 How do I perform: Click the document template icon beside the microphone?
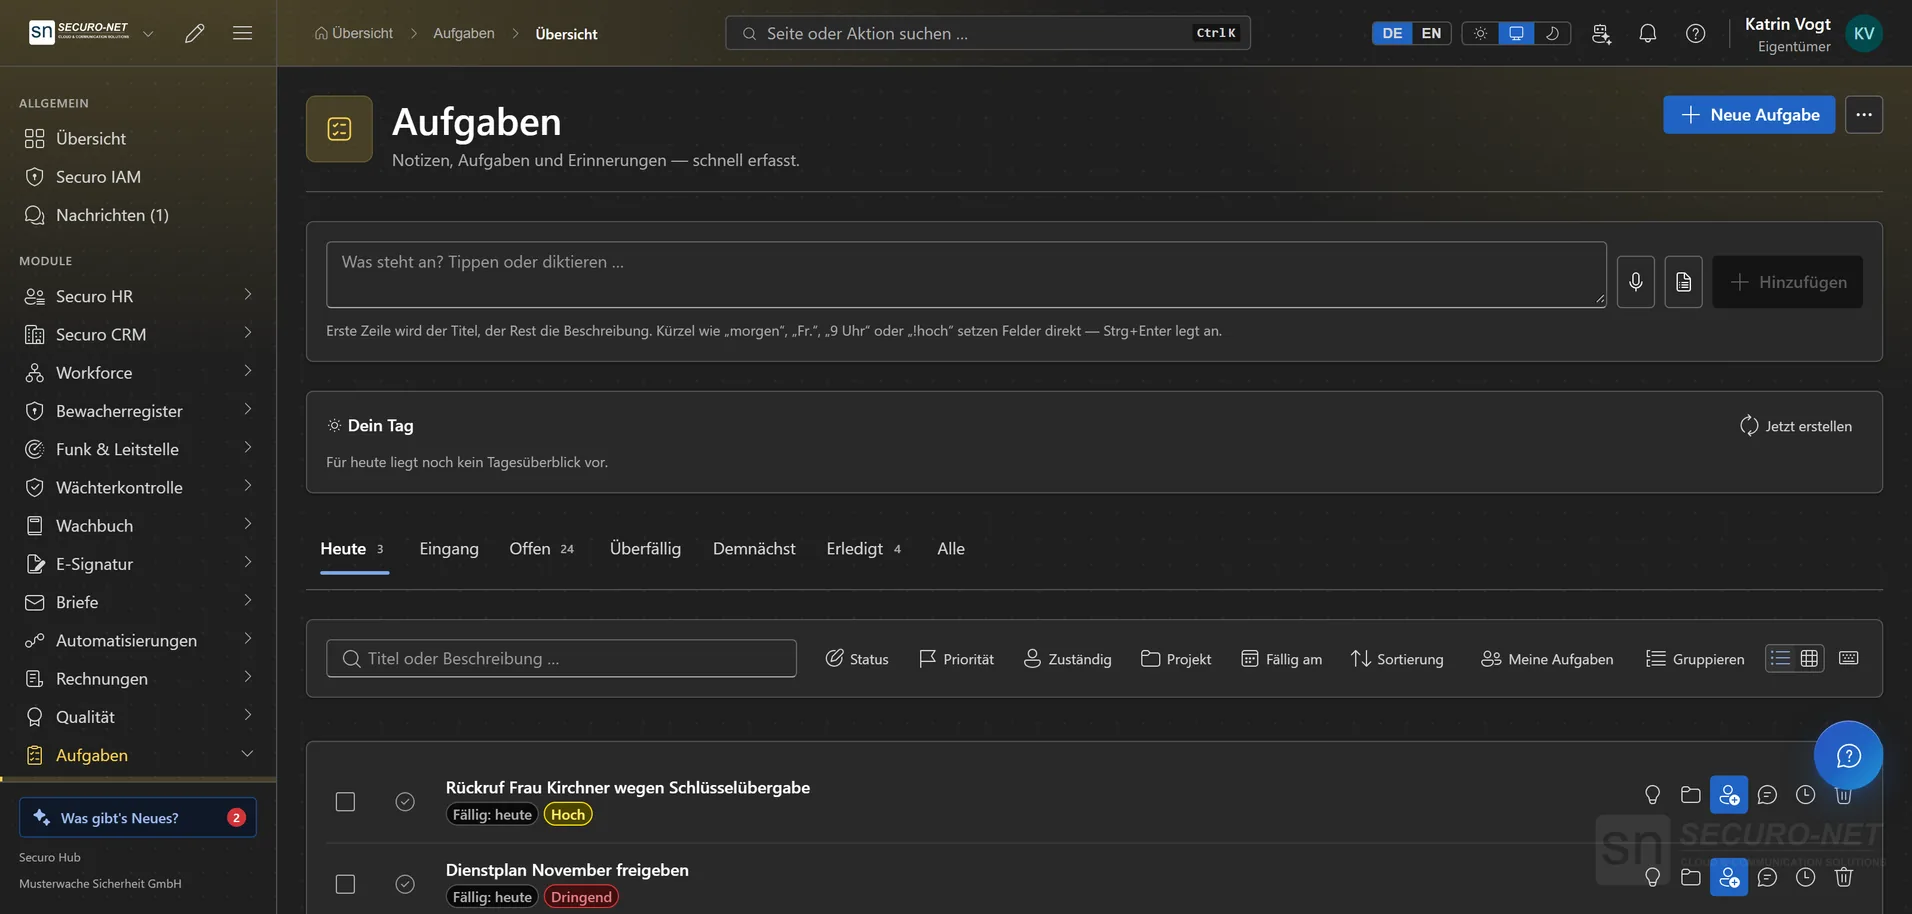[x=1684, y=282]
